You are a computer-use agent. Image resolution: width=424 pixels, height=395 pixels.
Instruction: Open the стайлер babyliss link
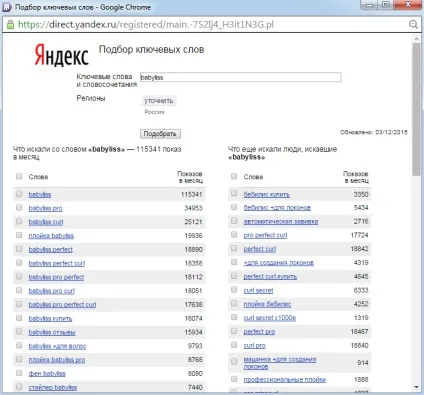click(x=53, y=388)
